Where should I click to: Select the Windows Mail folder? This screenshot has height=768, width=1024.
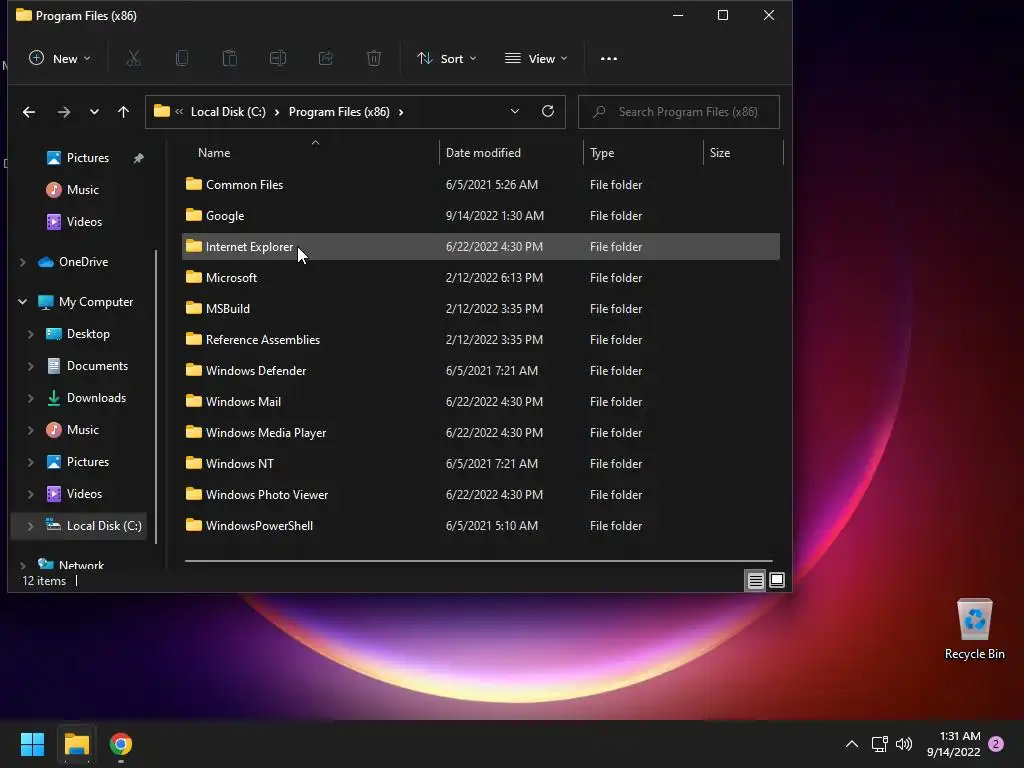[x=481, y=402]
